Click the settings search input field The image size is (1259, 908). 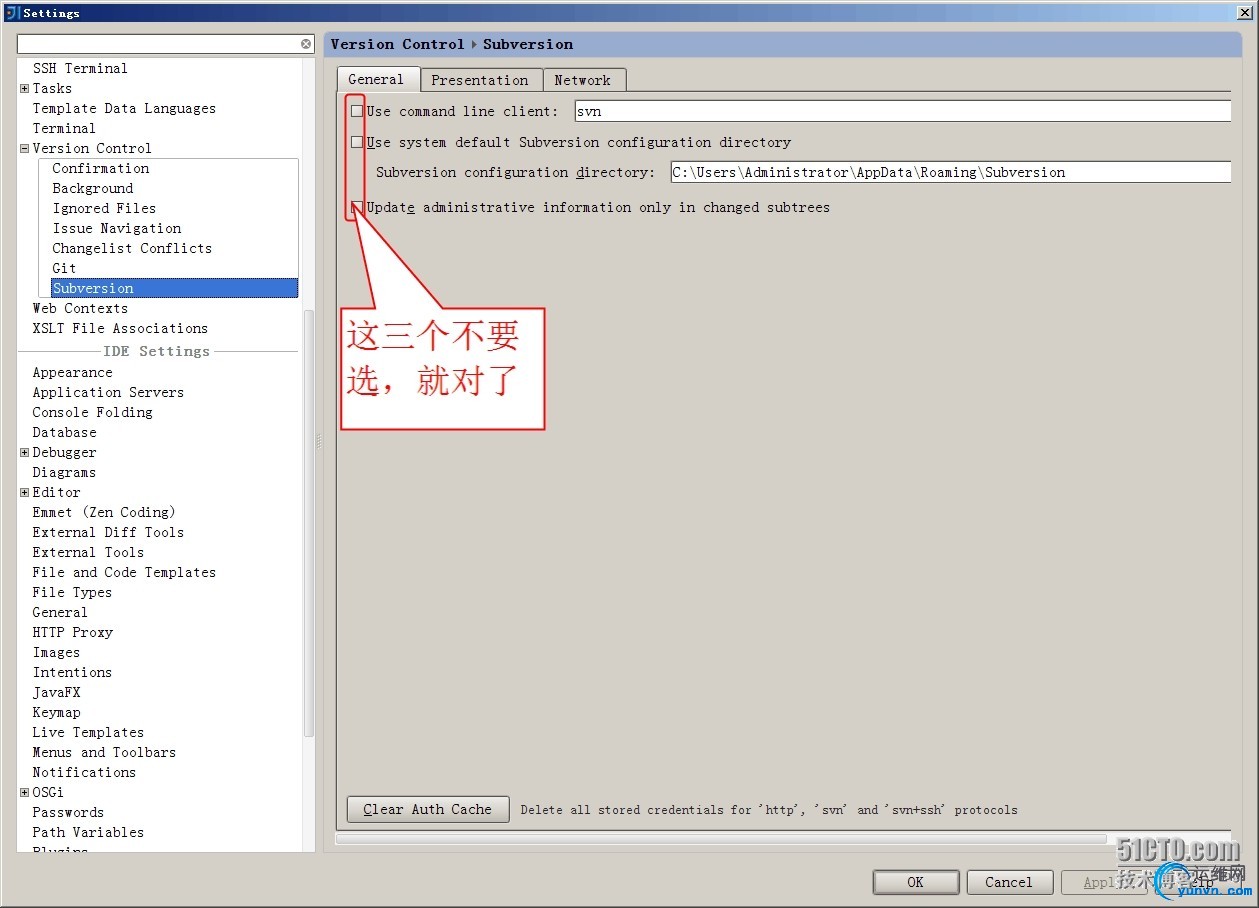[159, 44]
